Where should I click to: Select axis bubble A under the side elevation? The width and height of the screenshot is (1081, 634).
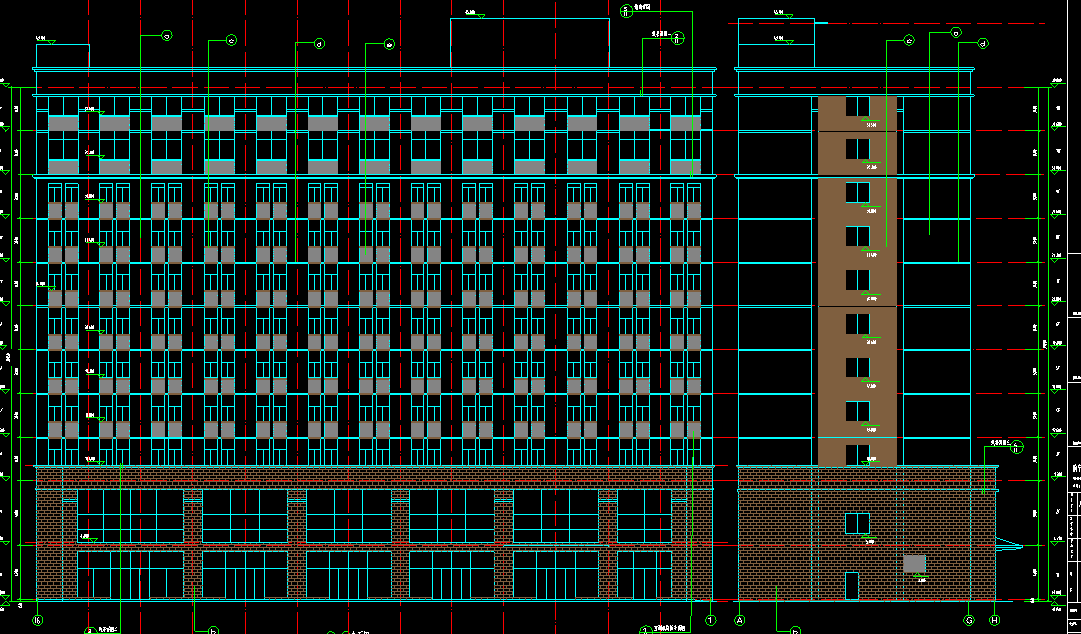tap(740, 620)
